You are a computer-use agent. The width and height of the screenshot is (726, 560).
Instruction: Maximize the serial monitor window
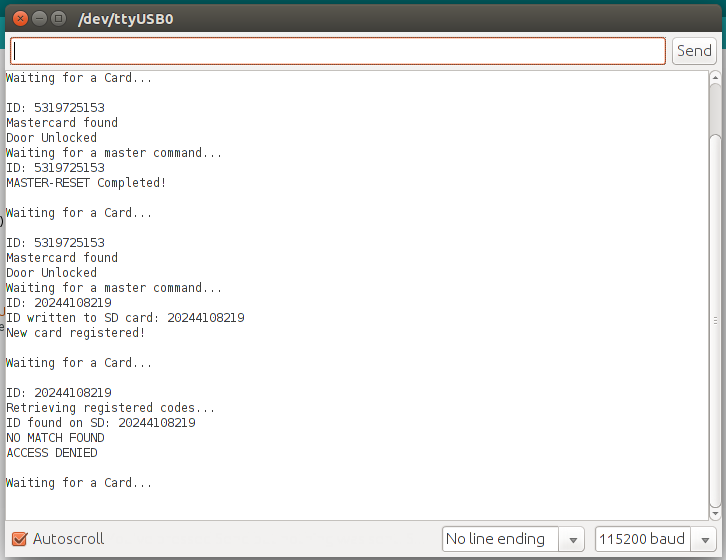(x=58, y=19)
